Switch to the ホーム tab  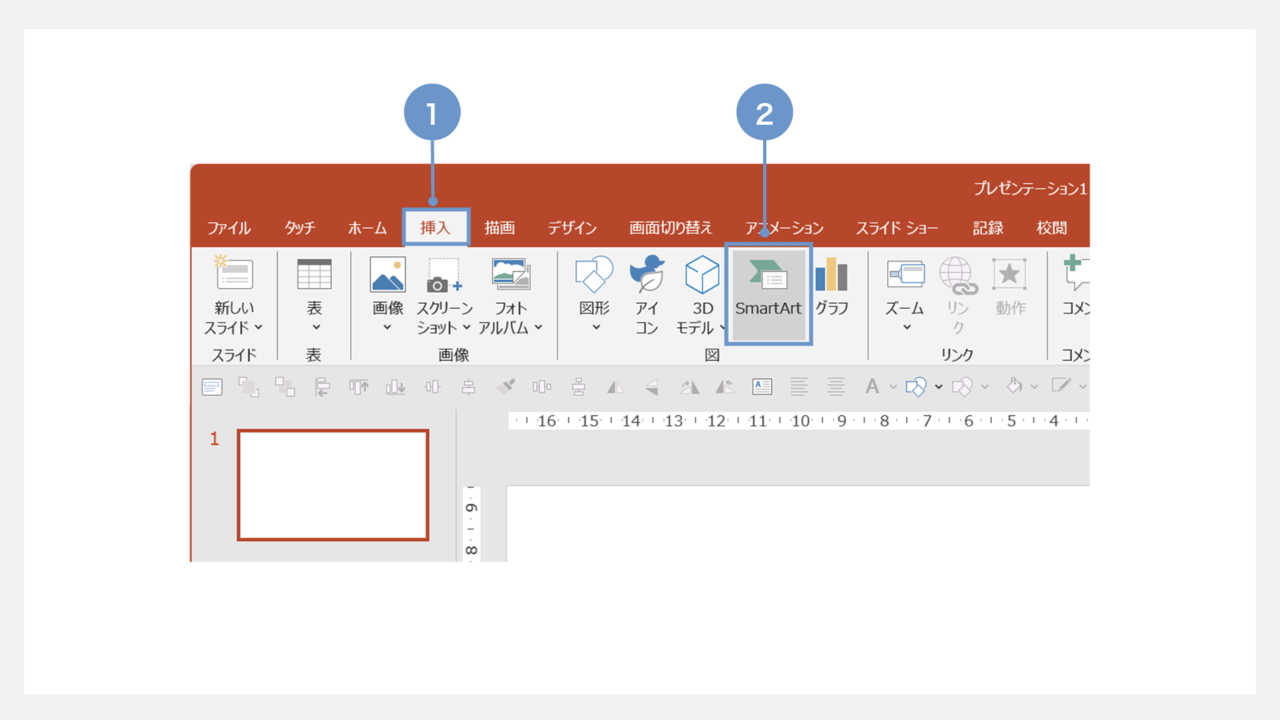pyautogui.click(x=367, y=228)
